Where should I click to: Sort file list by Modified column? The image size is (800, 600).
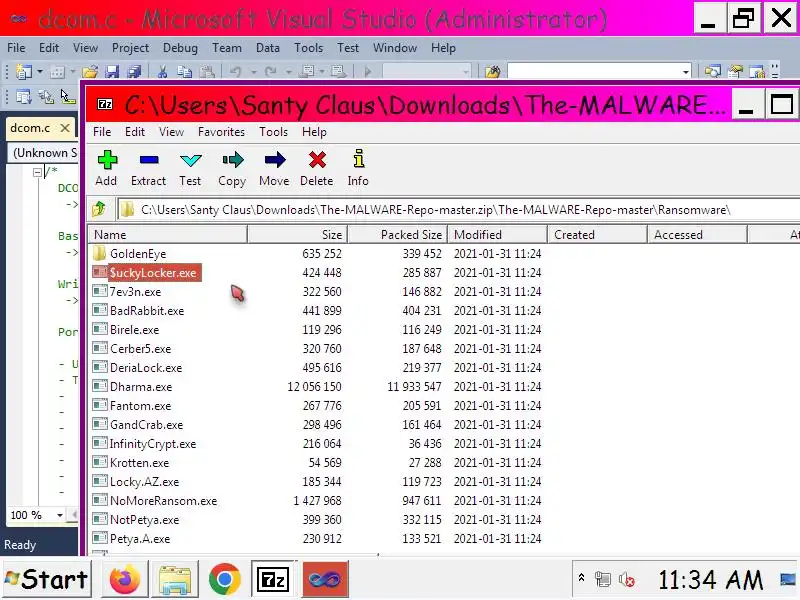click(x=497, y=235)
